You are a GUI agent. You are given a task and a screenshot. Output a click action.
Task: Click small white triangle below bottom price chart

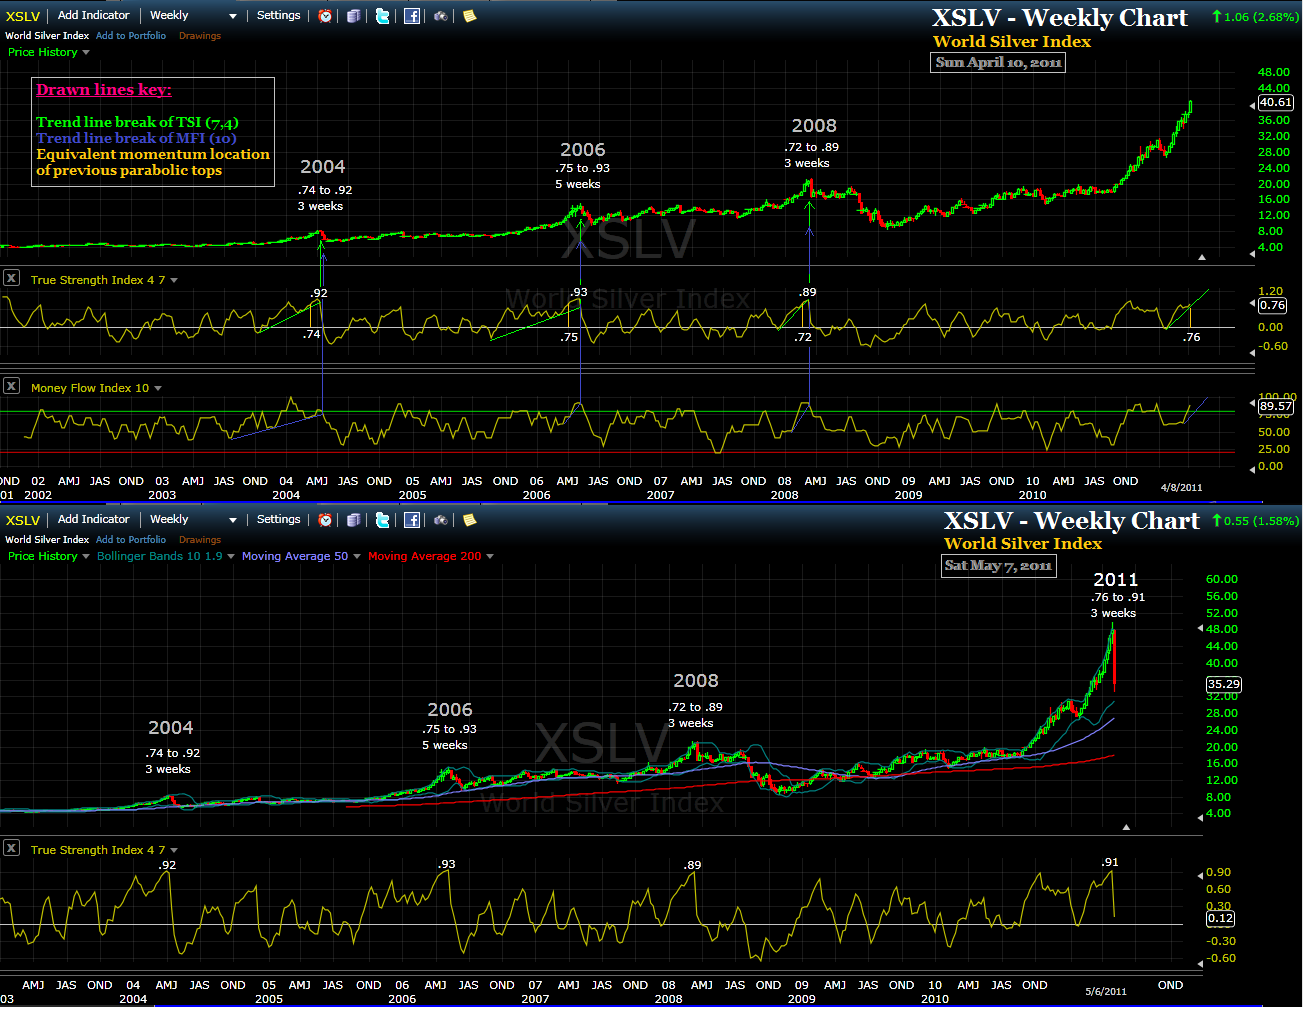coord(1126,827)
